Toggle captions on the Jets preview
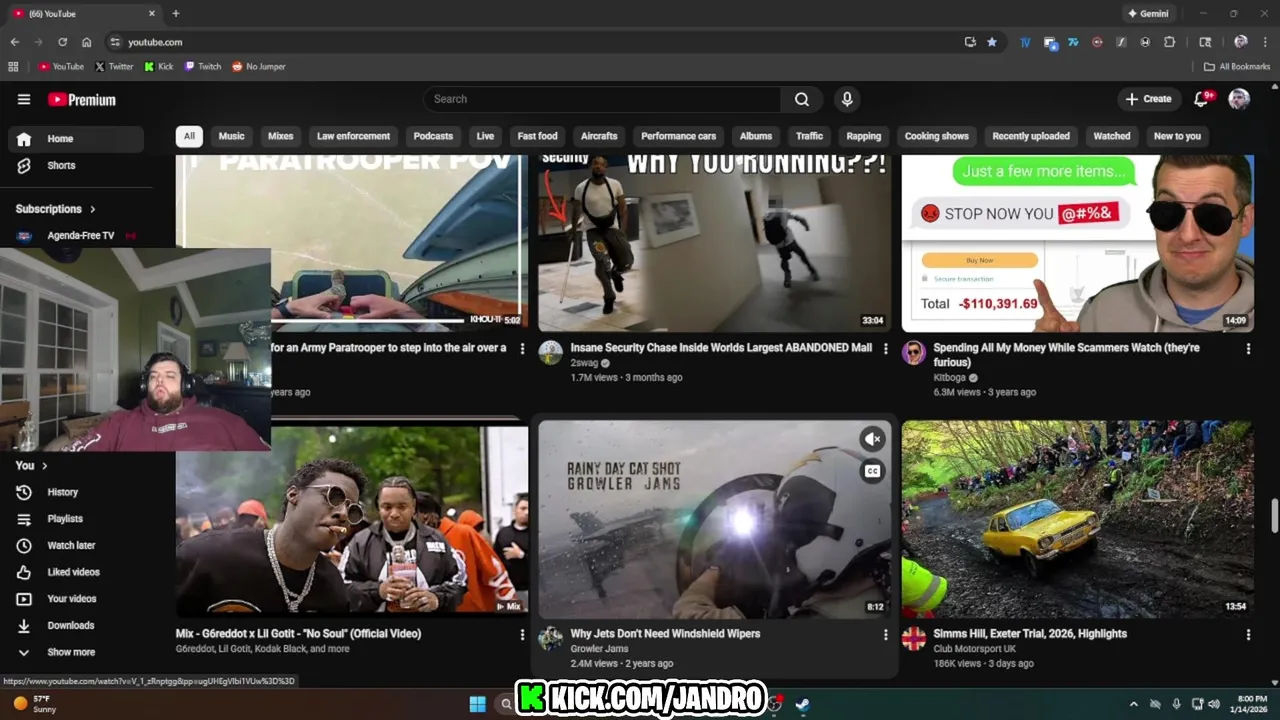 click(x=872, y=472)
